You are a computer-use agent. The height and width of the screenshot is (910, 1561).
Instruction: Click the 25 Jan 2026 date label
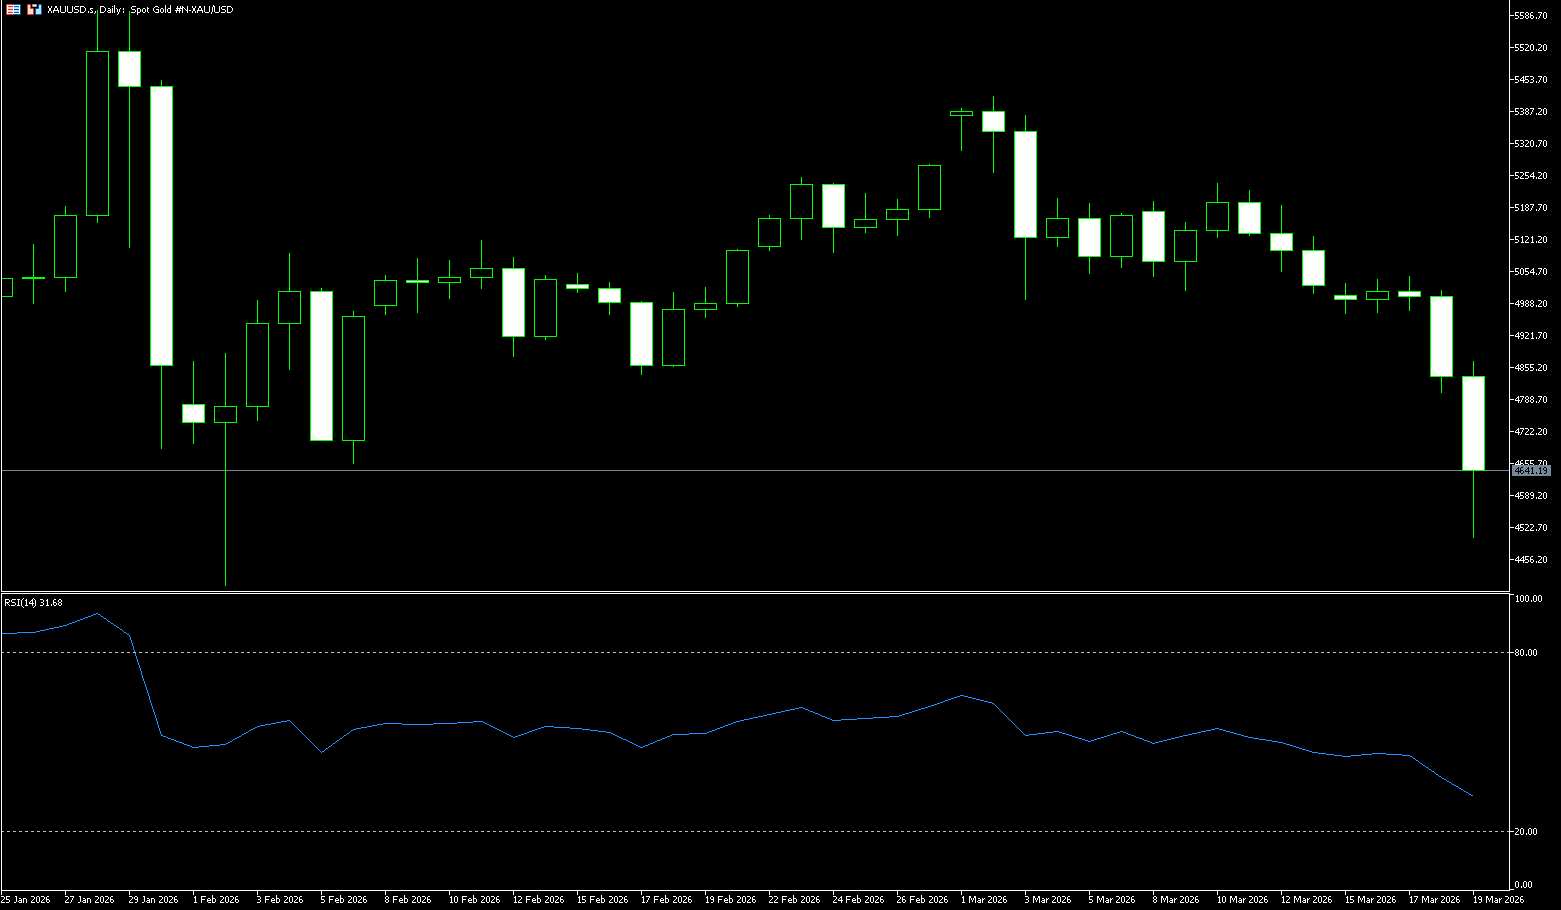[26, 900]
